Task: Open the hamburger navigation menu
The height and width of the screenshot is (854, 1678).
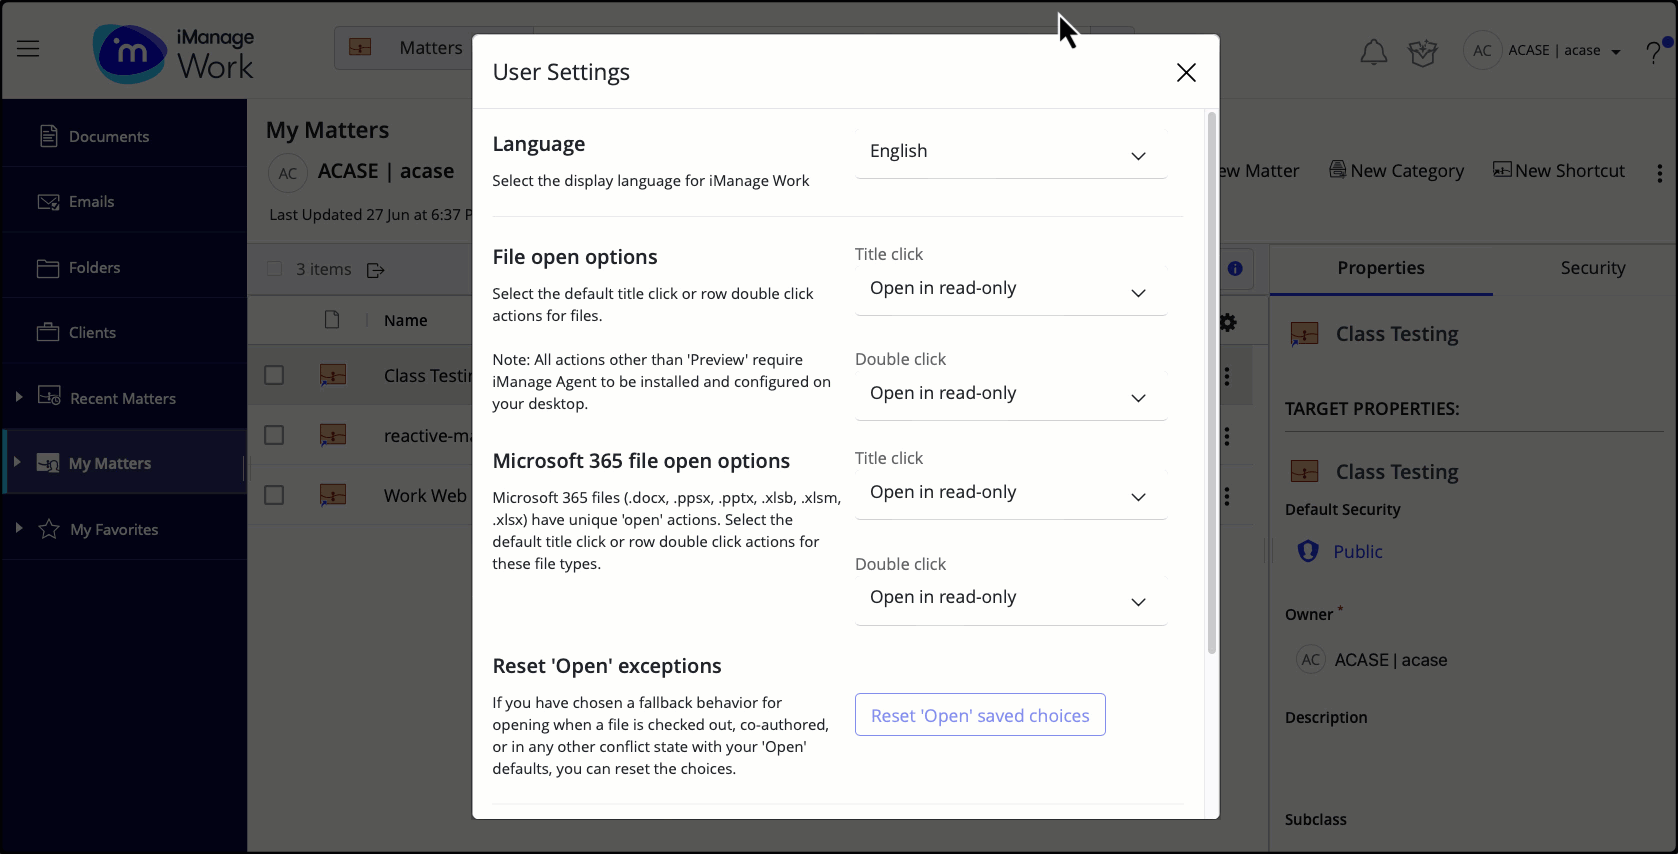Action: tap(28, 49)
